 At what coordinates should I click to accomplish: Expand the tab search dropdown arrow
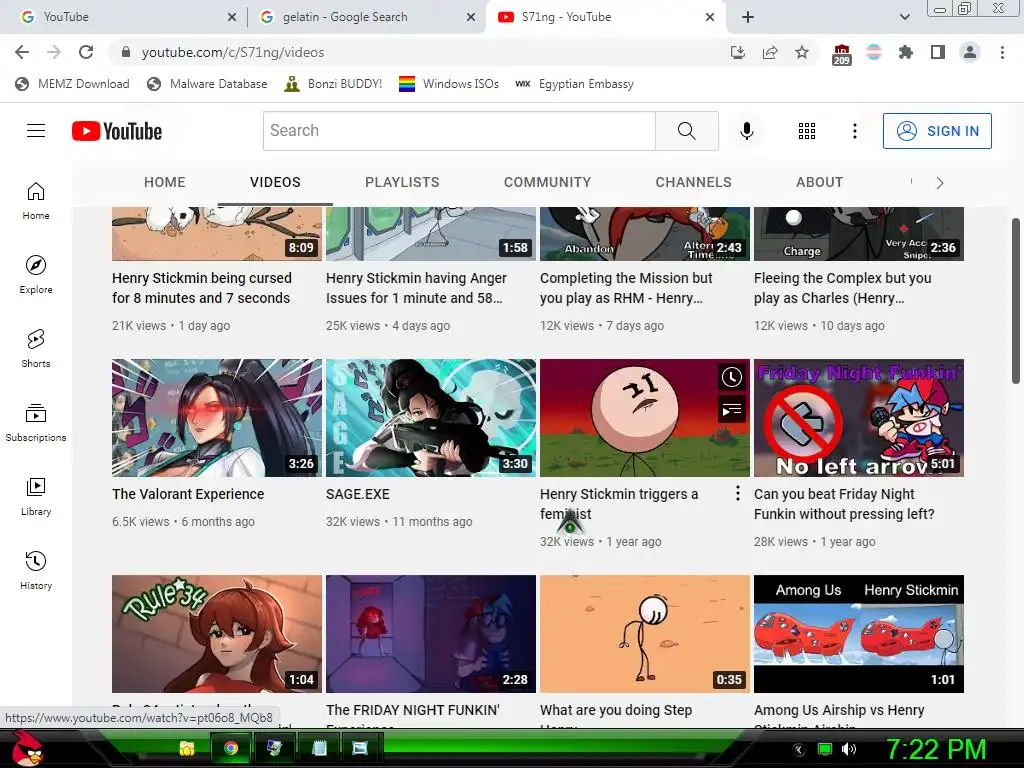(904, 17)
